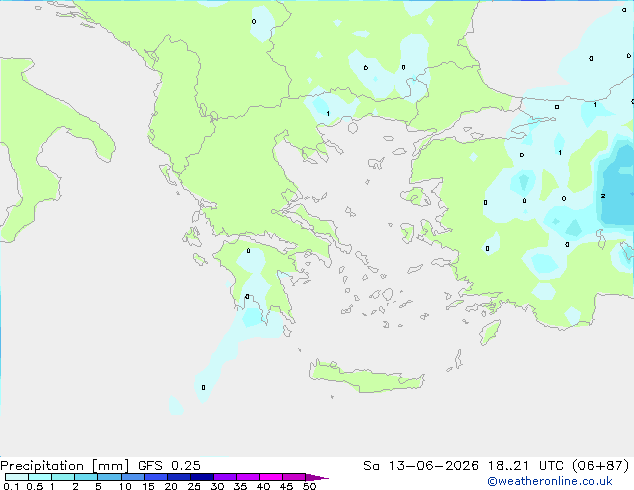Pick the 10–15 mm legend color swatch

[x=132, y=477]
